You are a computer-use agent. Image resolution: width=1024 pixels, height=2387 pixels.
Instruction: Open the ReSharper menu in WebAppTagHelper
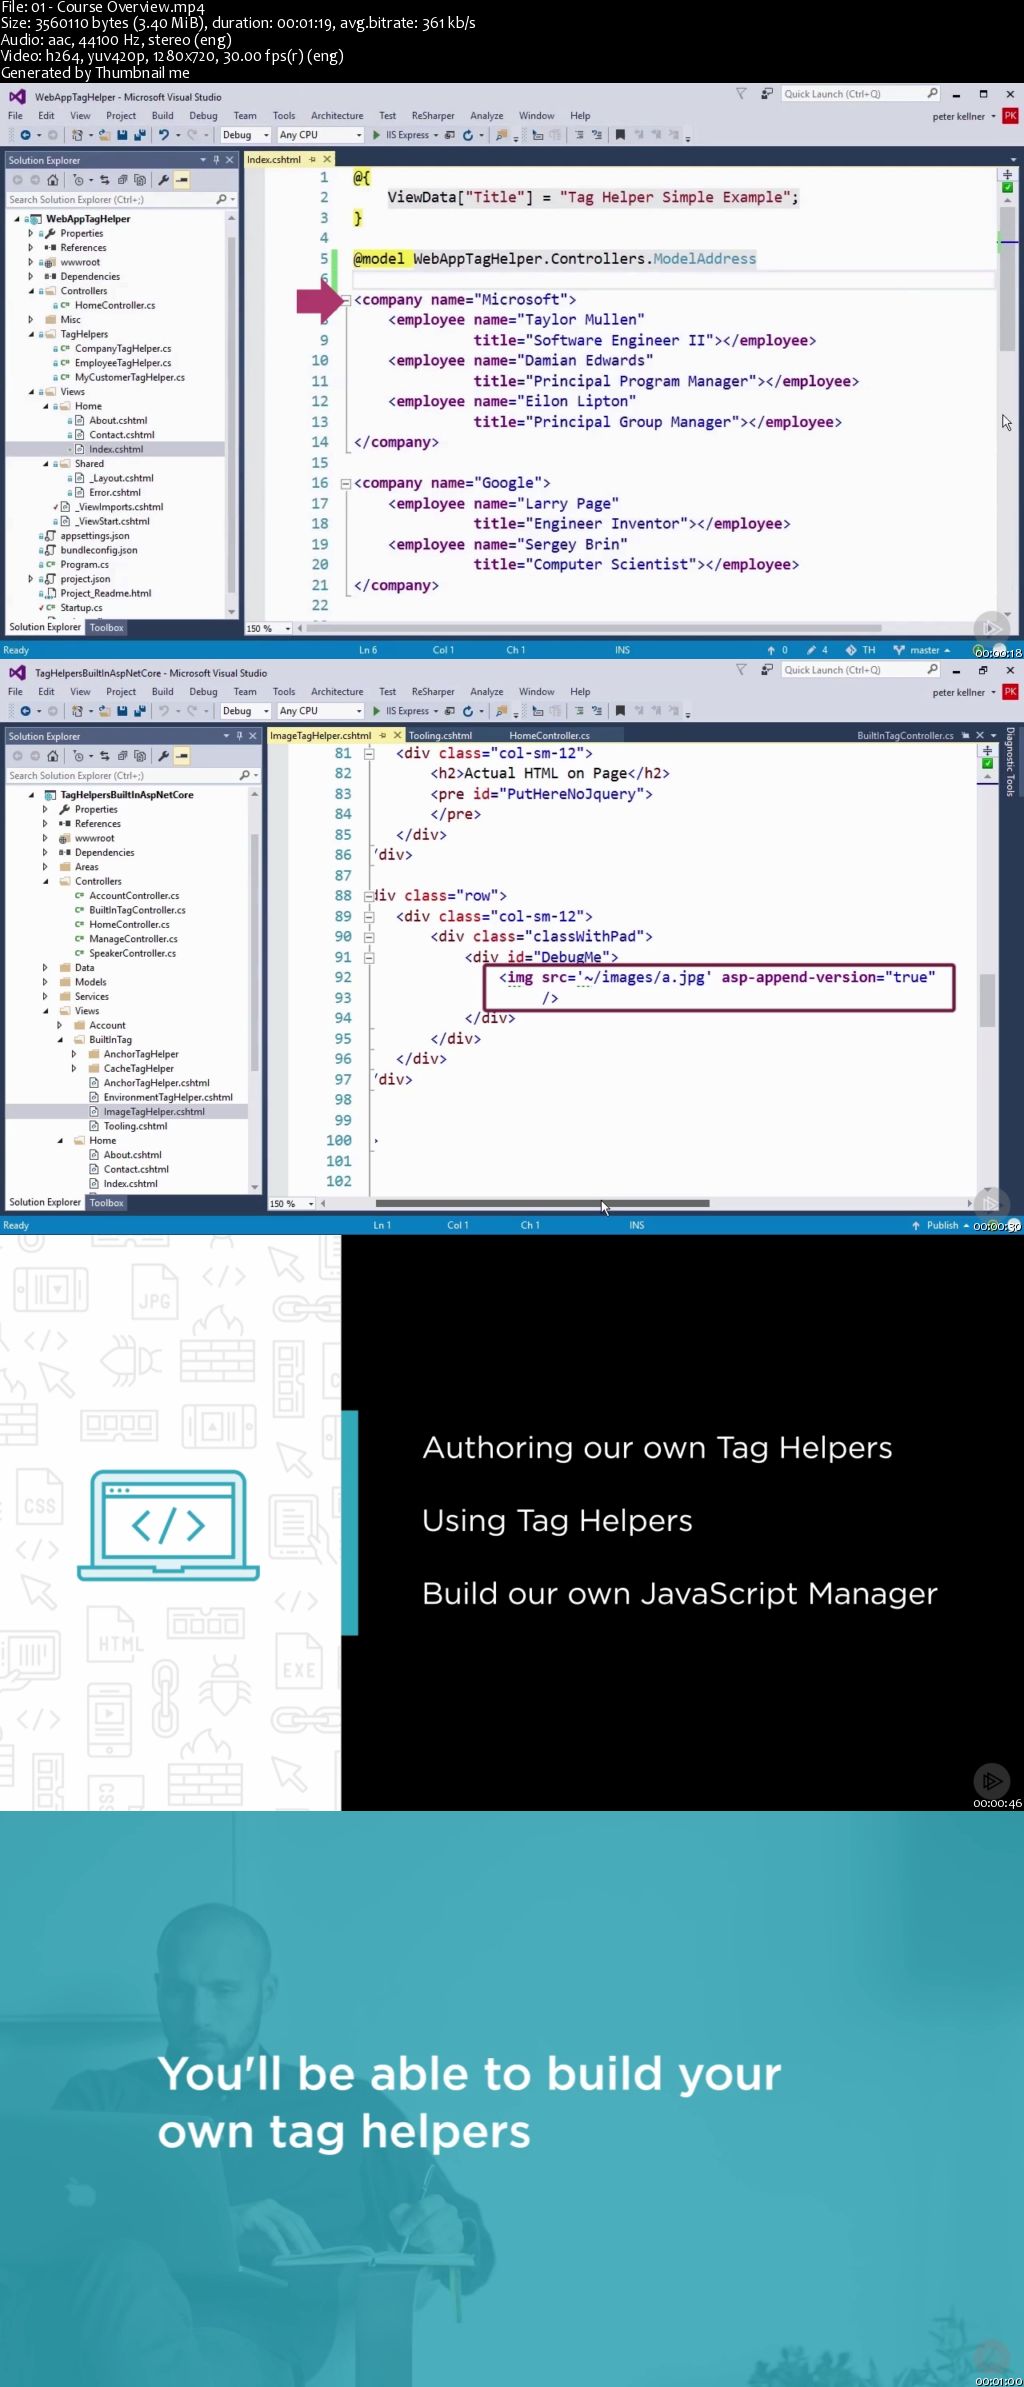coord(433,116)
